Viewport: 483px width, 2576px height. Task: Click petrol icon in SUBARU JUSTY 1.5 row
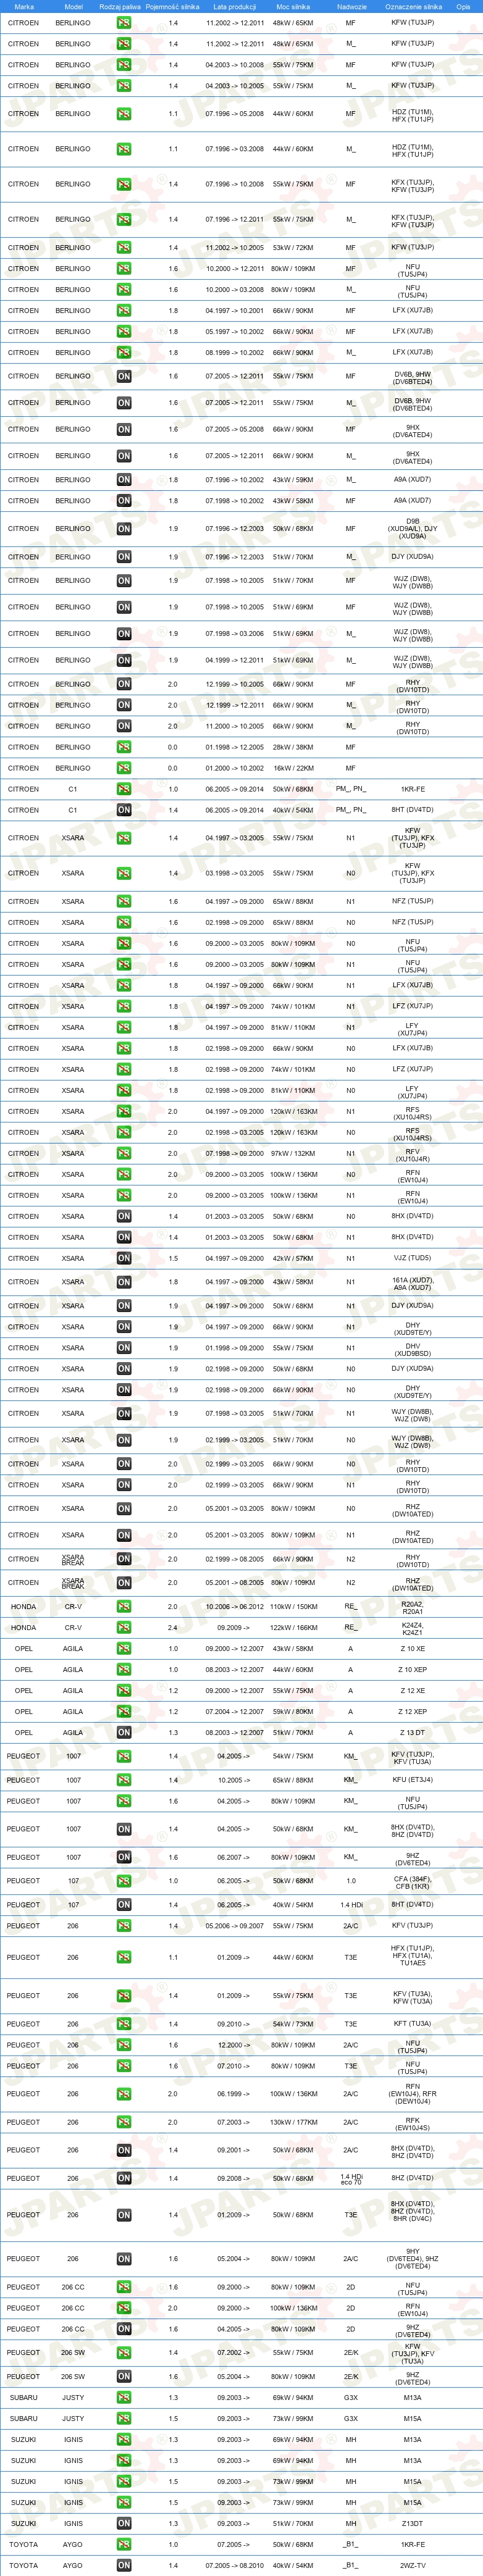point(124,2418)
